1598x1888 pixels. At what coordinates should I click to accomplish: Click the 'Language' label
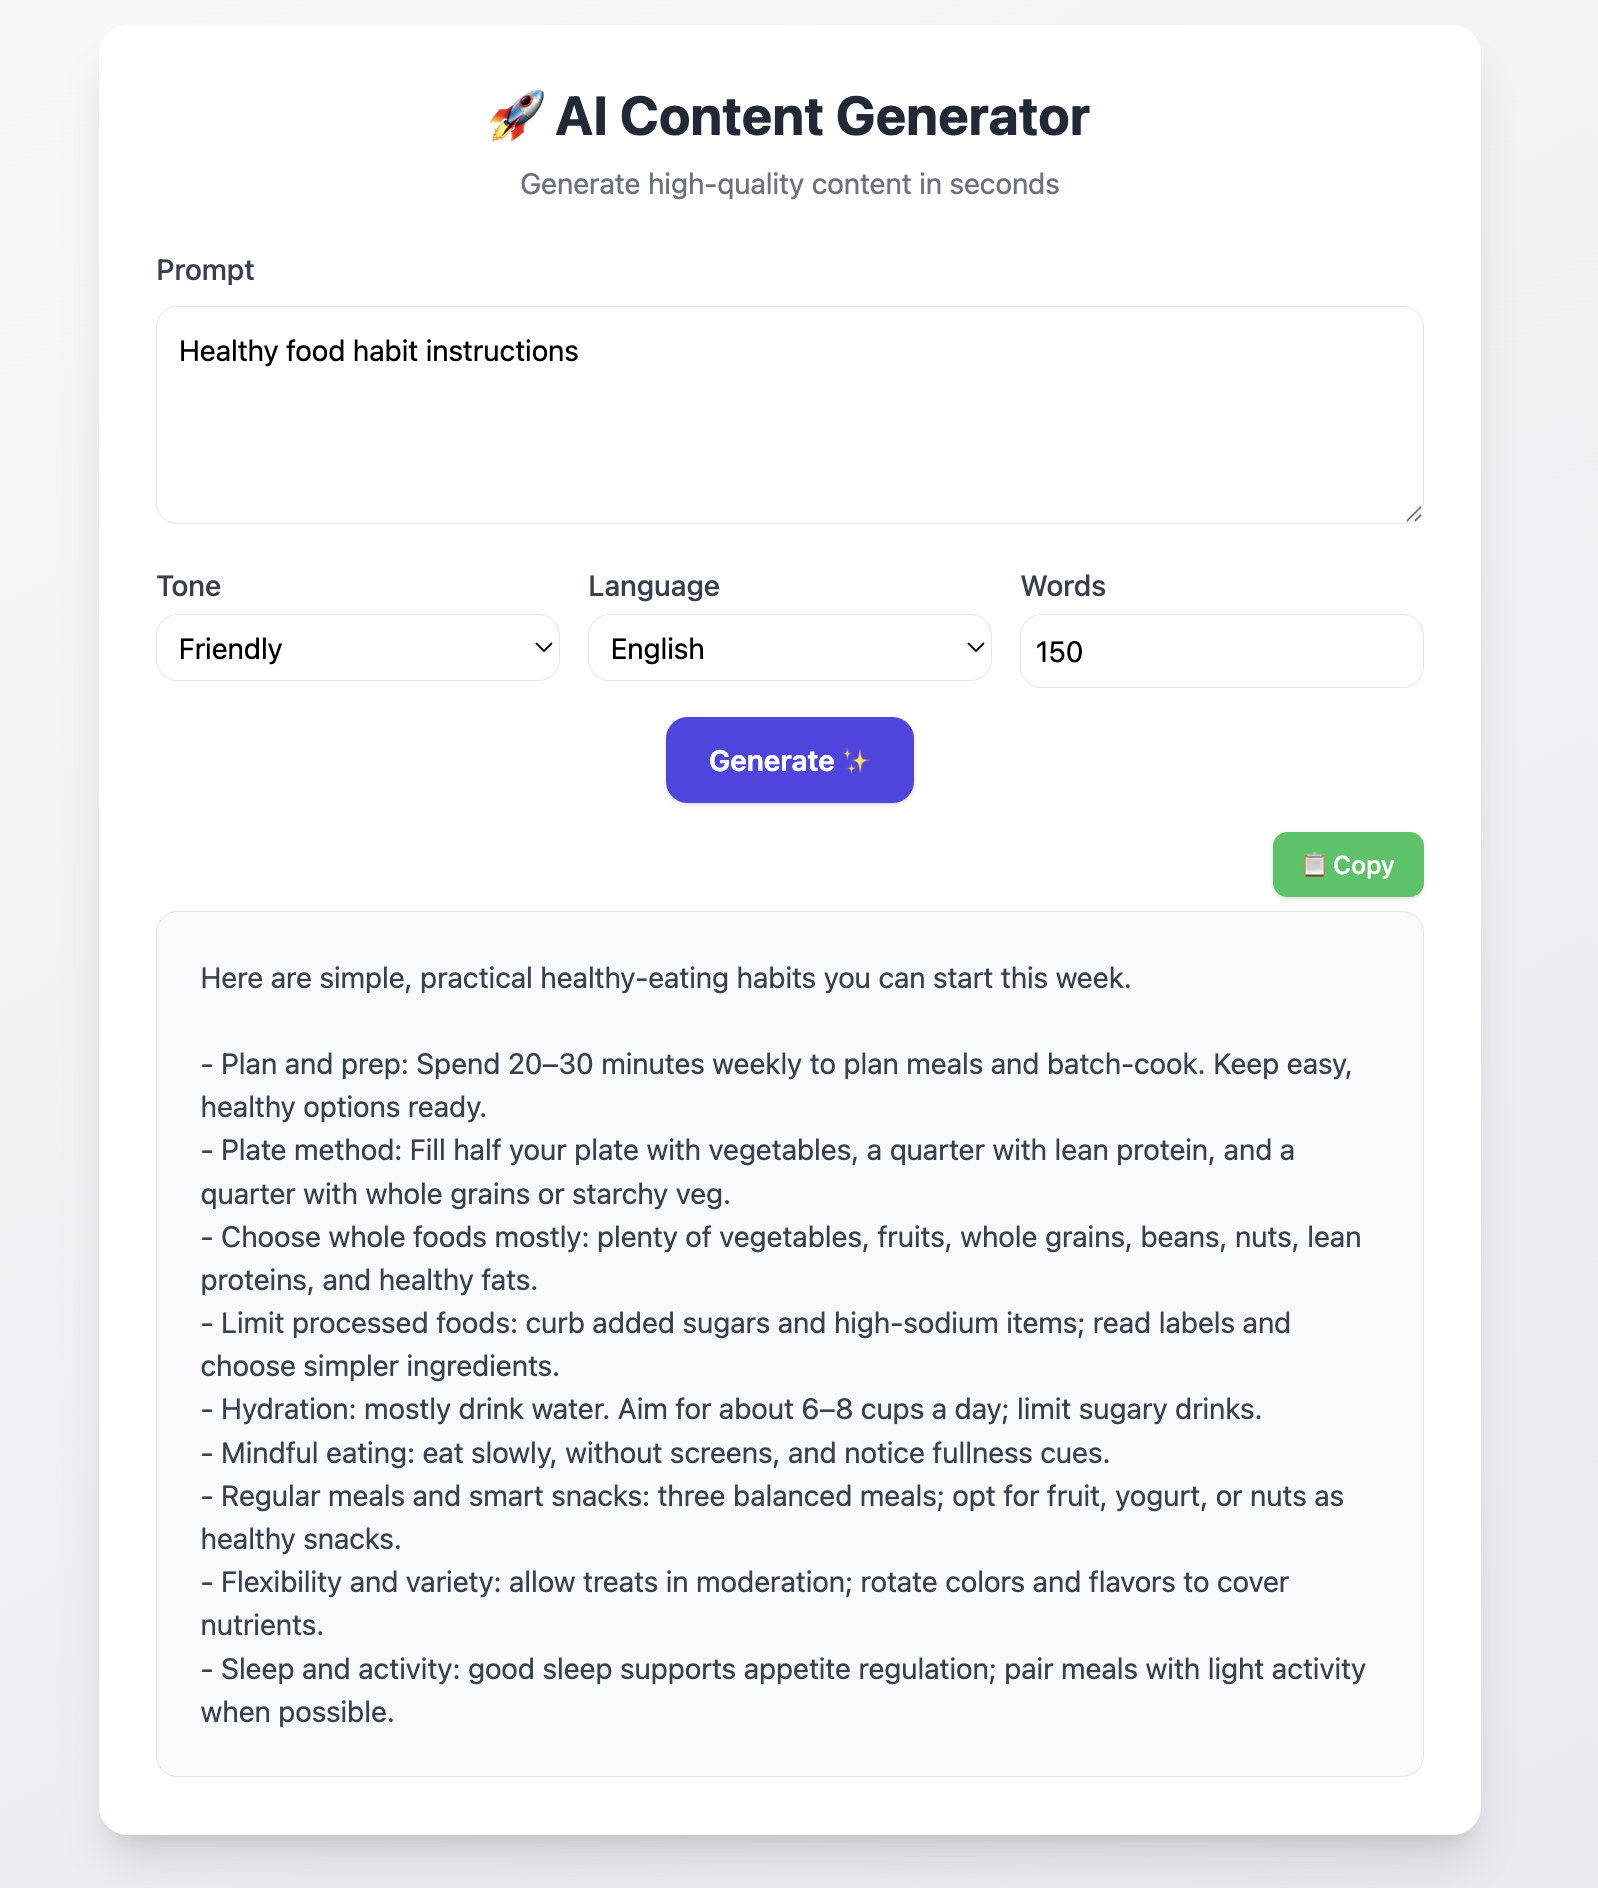coord(653,586)
